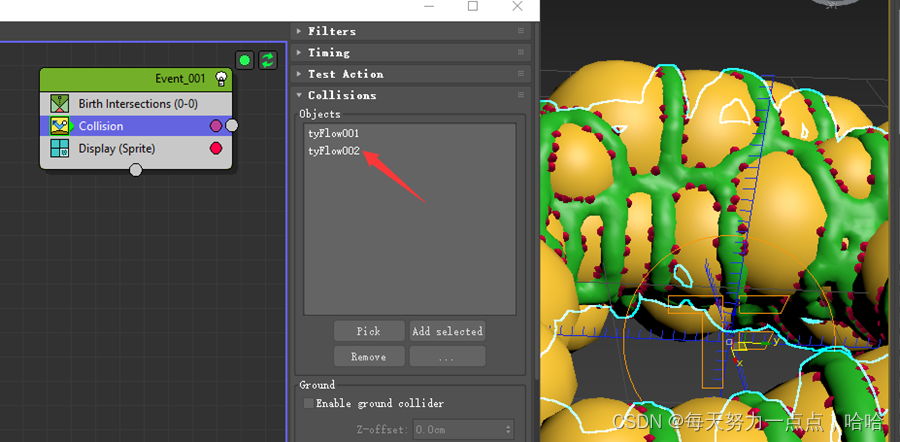Select the Birth Intersections (0-0) operator
This screenshot has height=442, width=900.
136,104
